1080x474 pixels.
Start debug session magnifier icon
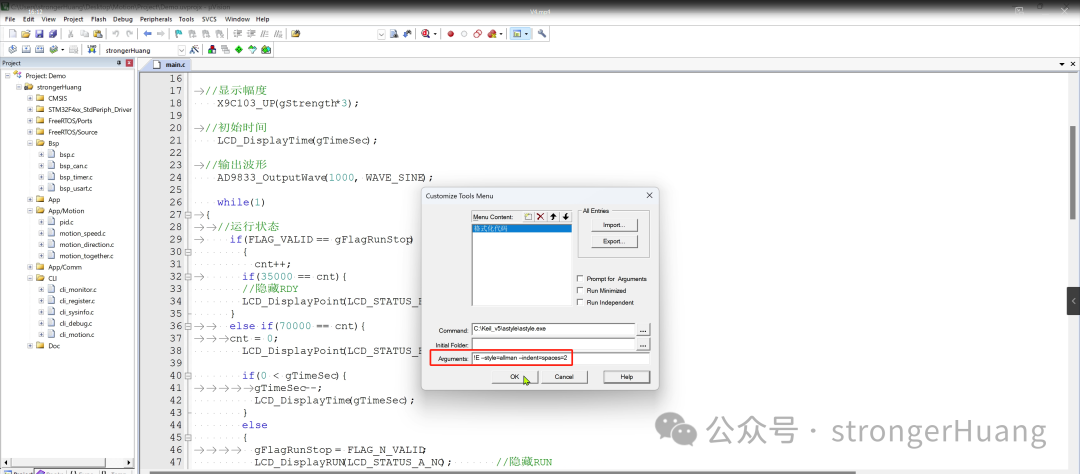coord(425,34)
